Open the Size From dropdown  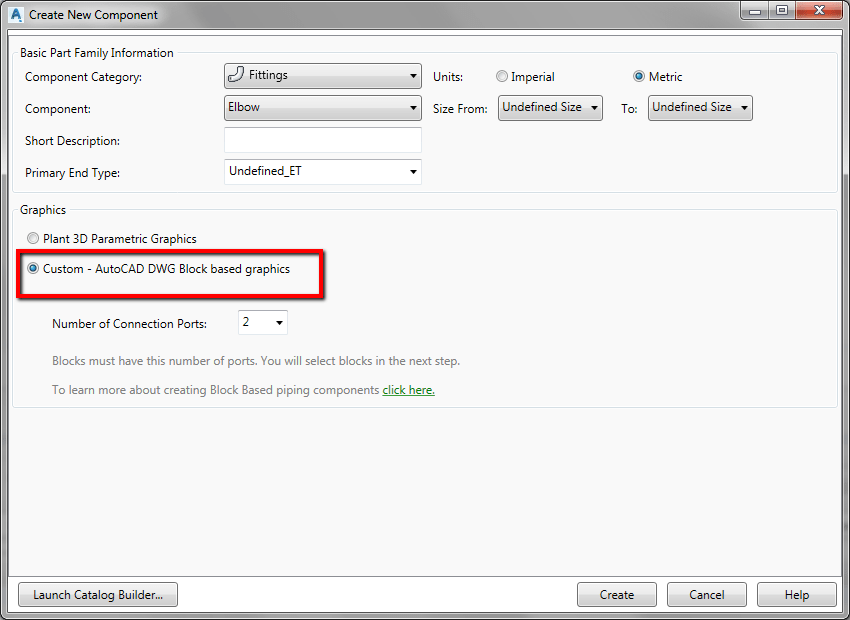(x=550, y=108)
